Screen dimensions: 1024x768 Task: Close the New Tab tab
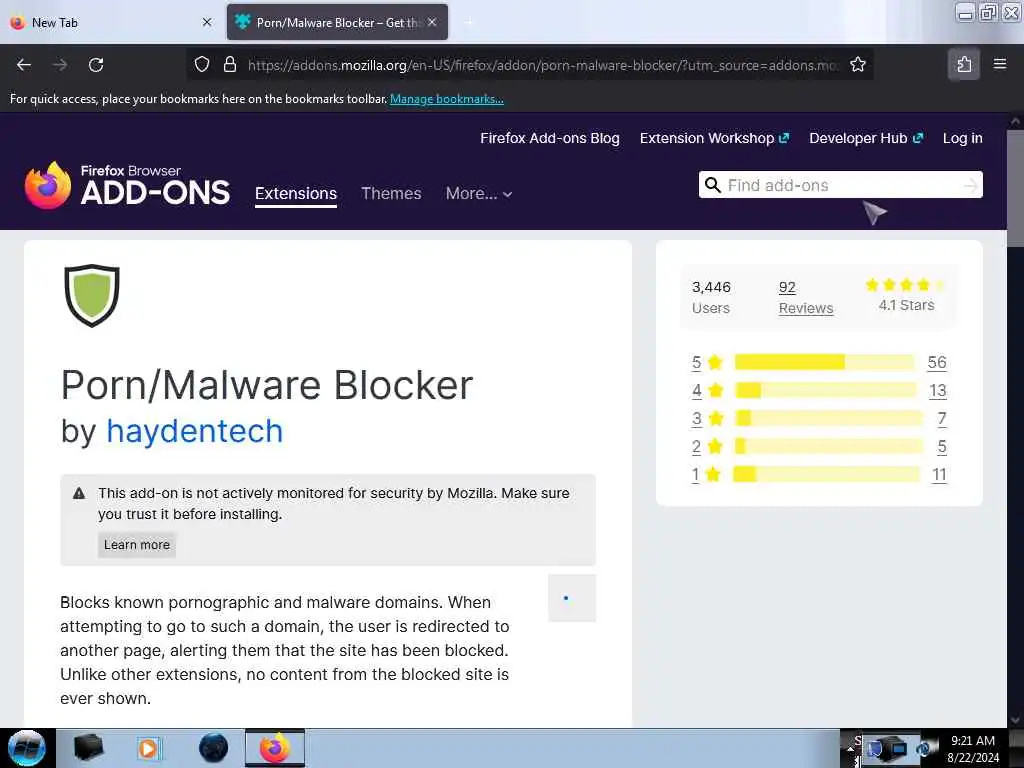pos(207,22)
